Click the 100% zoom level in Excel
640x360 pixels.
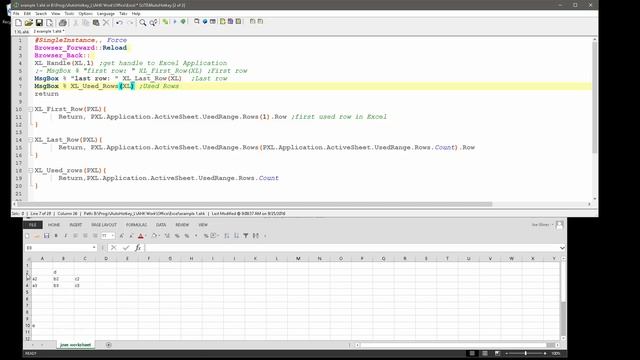pyautogui.click(x=556, y=353)
